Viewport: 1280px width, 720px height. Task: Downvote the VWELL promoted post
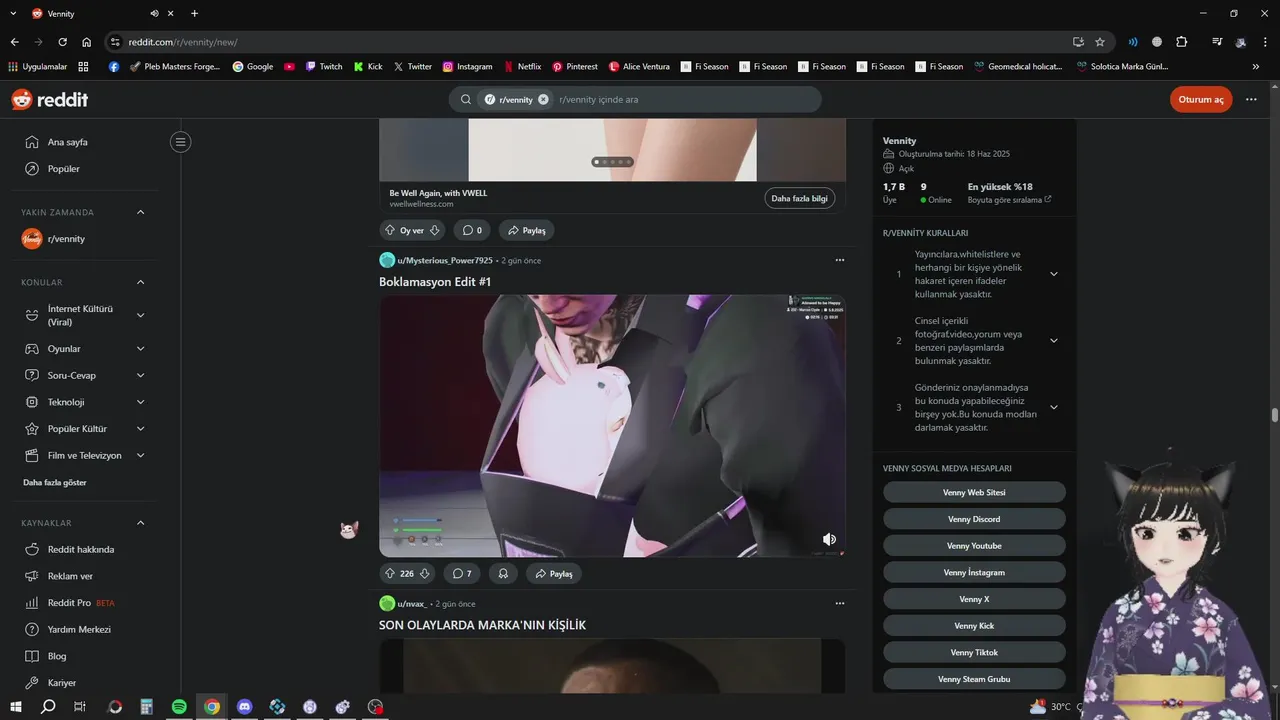(435, 230)
